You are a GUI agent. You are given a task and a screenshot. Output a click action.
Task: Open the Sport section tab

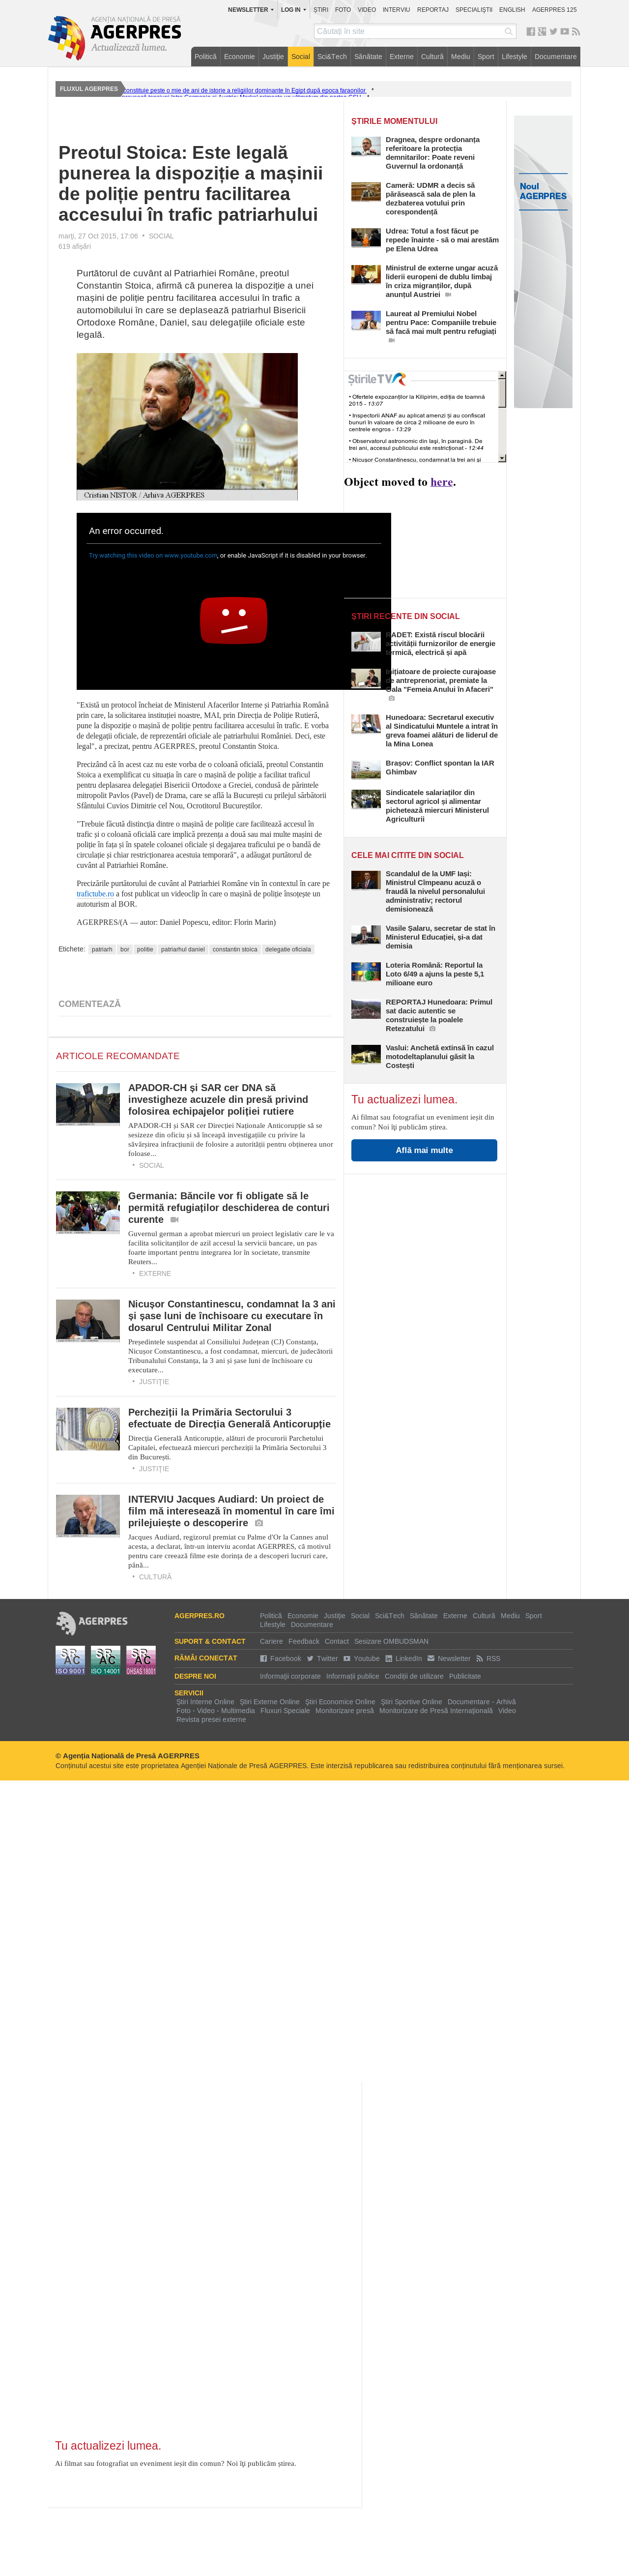(x=486, y=57)
